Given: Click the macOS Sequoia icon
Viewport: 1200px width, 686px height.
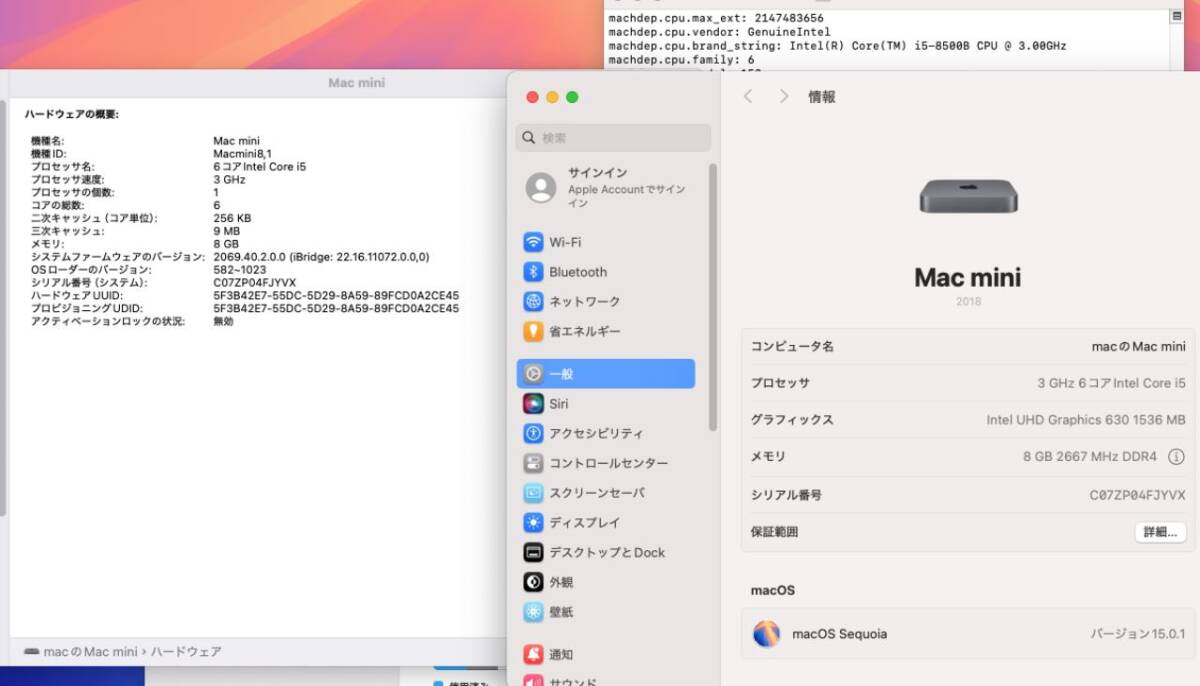Looking at the screenshot, I should click(x=767, y=633).
